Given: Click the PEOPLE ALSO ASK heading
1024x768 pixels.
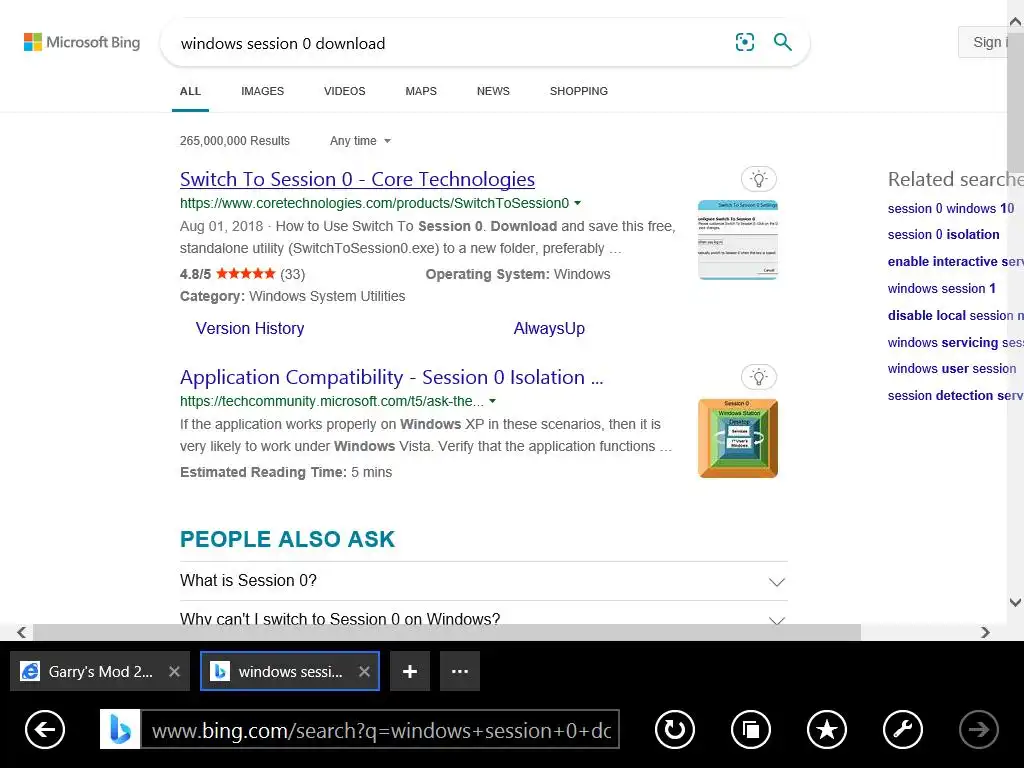Looking at the screenshot, I should 287,539.
